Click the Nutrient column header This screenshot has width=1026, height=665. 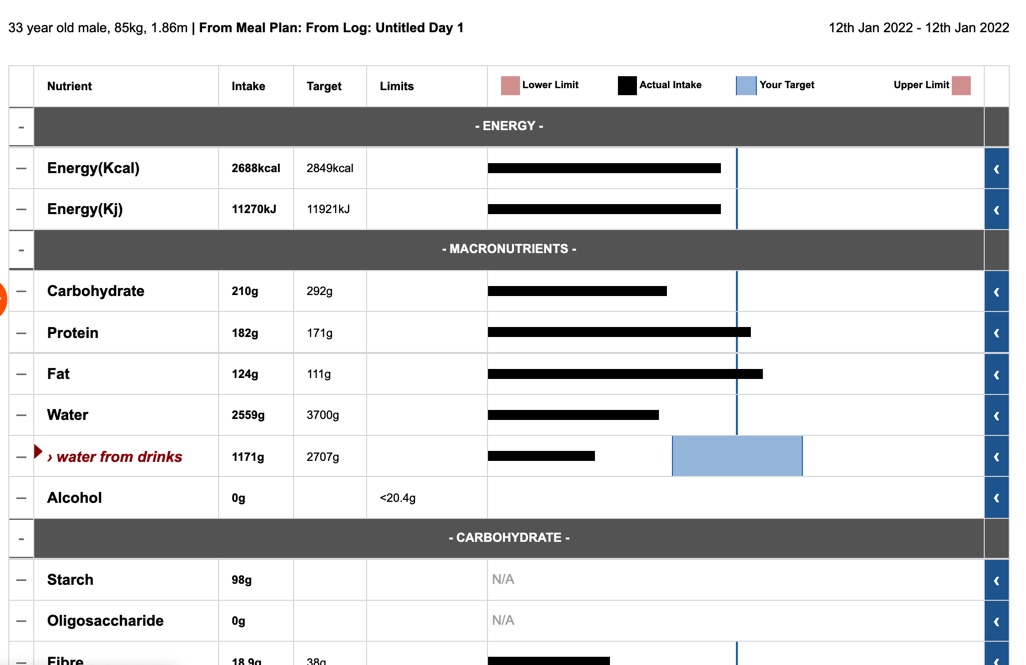point(69,87)
